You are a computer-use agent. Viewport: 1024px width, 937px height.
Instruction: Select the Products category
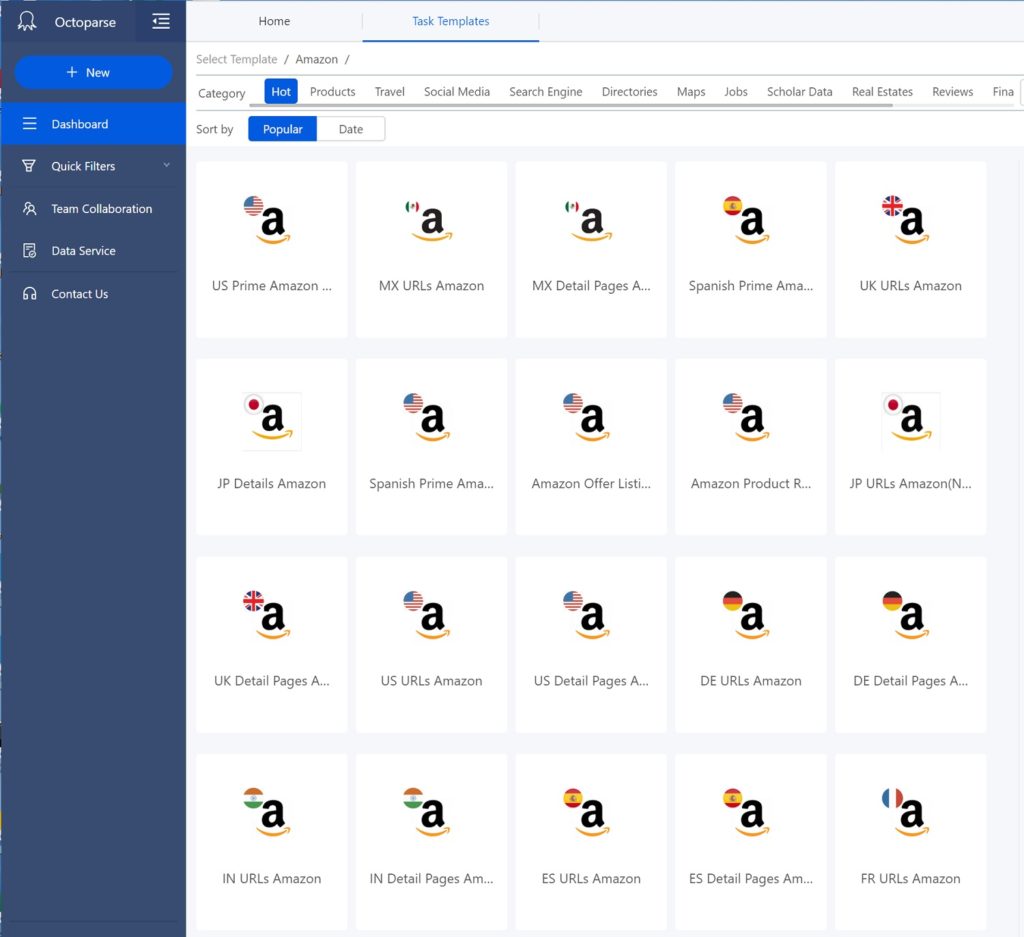(332, 91)
